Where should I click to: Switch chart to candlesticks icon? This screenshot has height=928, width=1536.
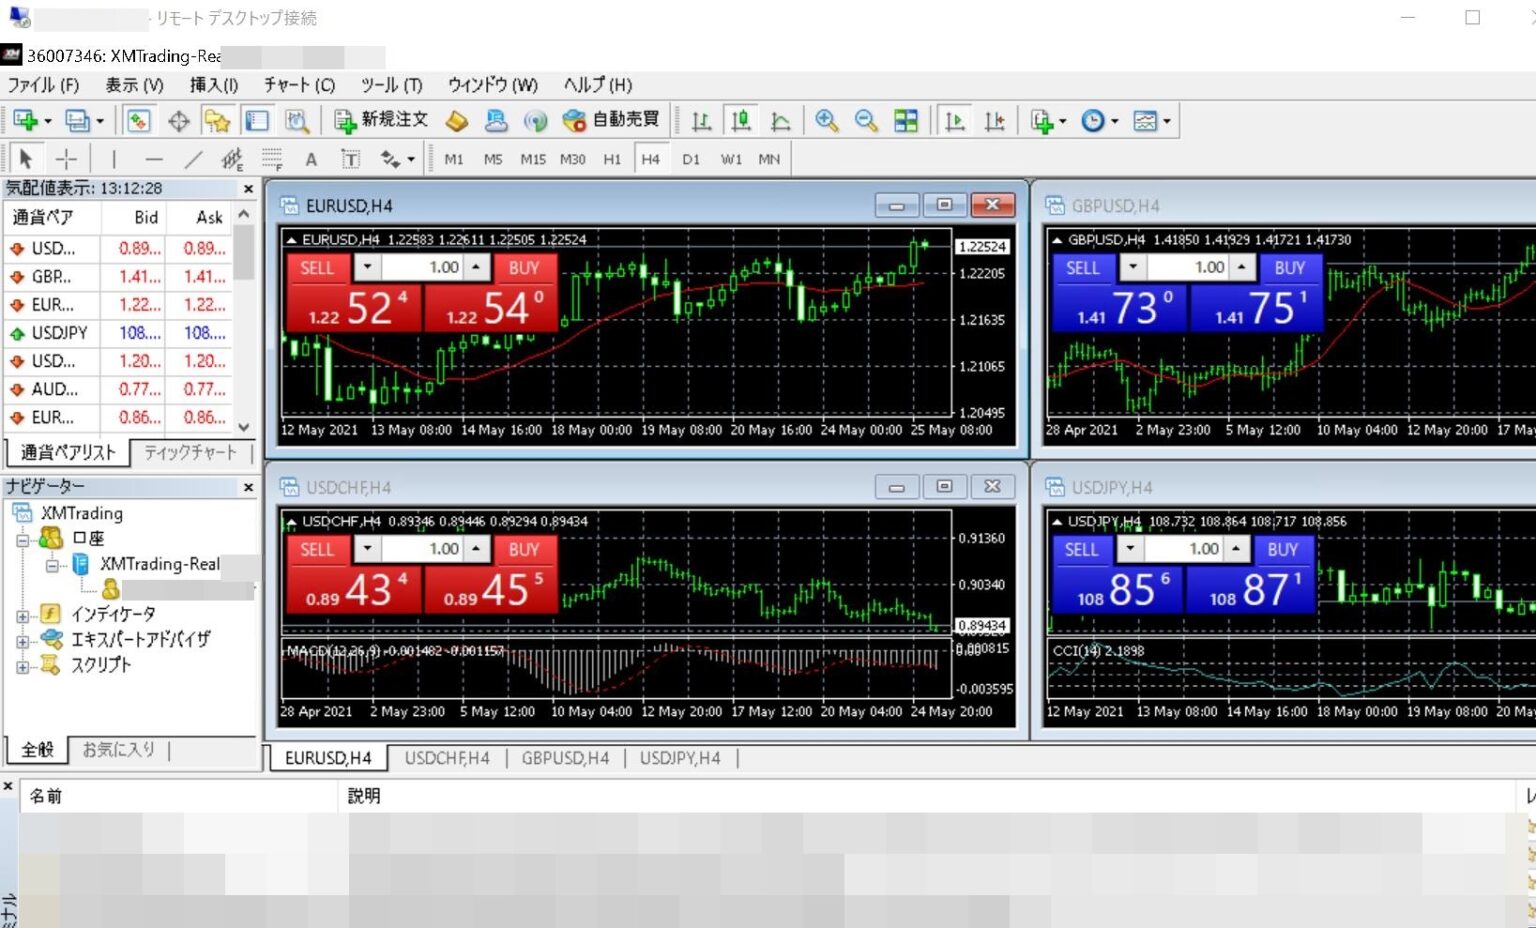point(741,121)
